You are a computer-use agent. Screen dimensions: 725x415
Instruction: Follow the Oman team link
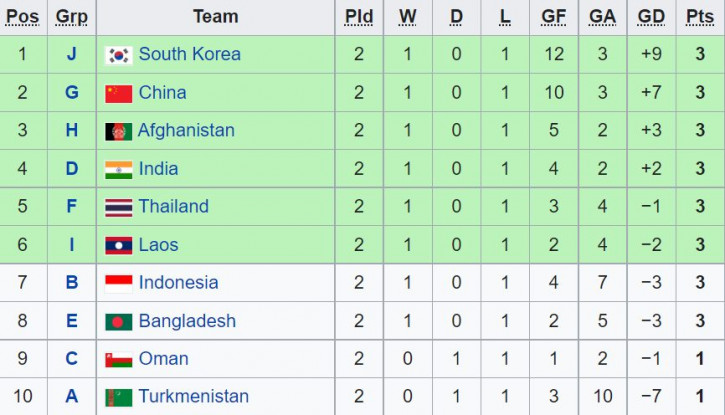(164, 359)
